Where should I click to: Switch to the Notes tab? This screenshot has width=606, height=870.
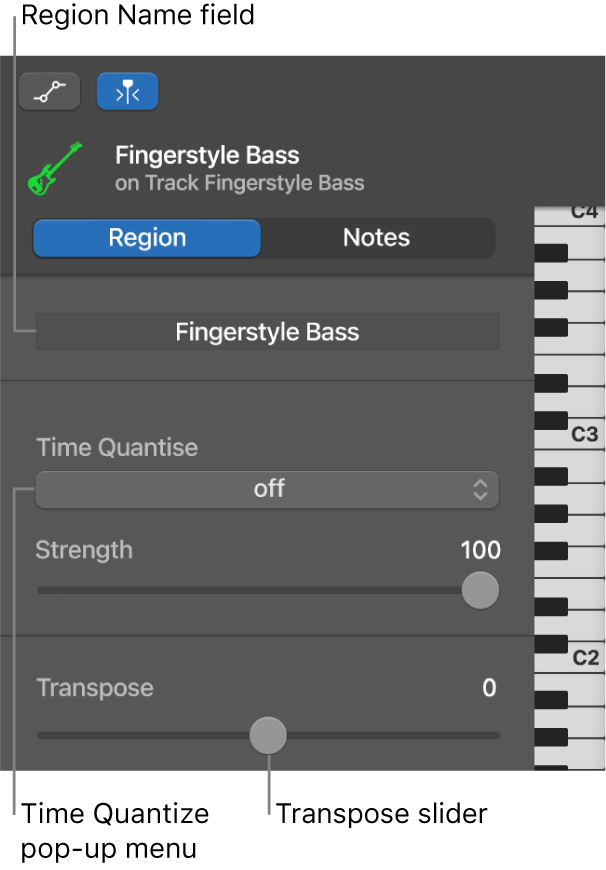376,238
